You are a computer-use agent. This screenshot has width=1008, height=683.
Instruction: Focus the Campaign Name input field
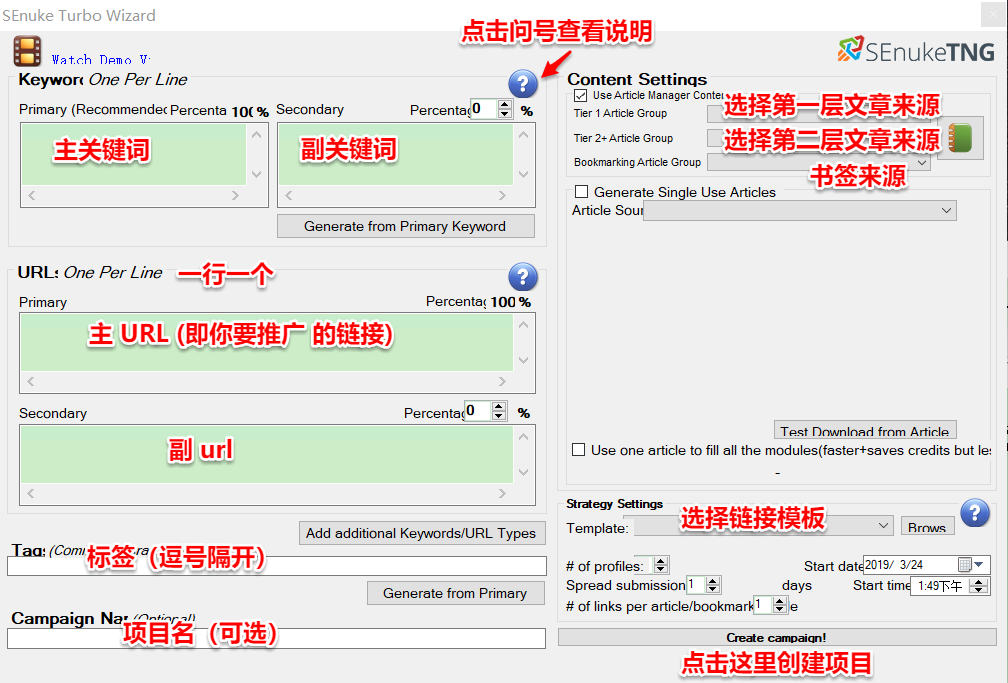276,639
